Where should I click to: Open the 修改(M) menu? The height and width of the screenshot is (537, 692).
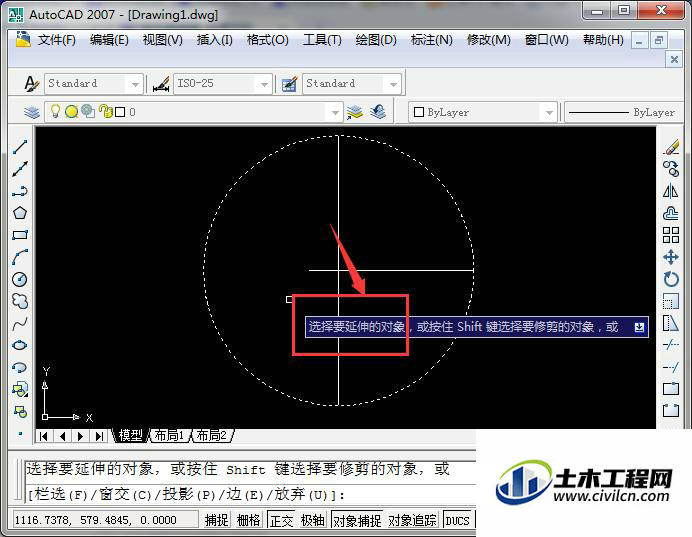(x=489, y=40)
